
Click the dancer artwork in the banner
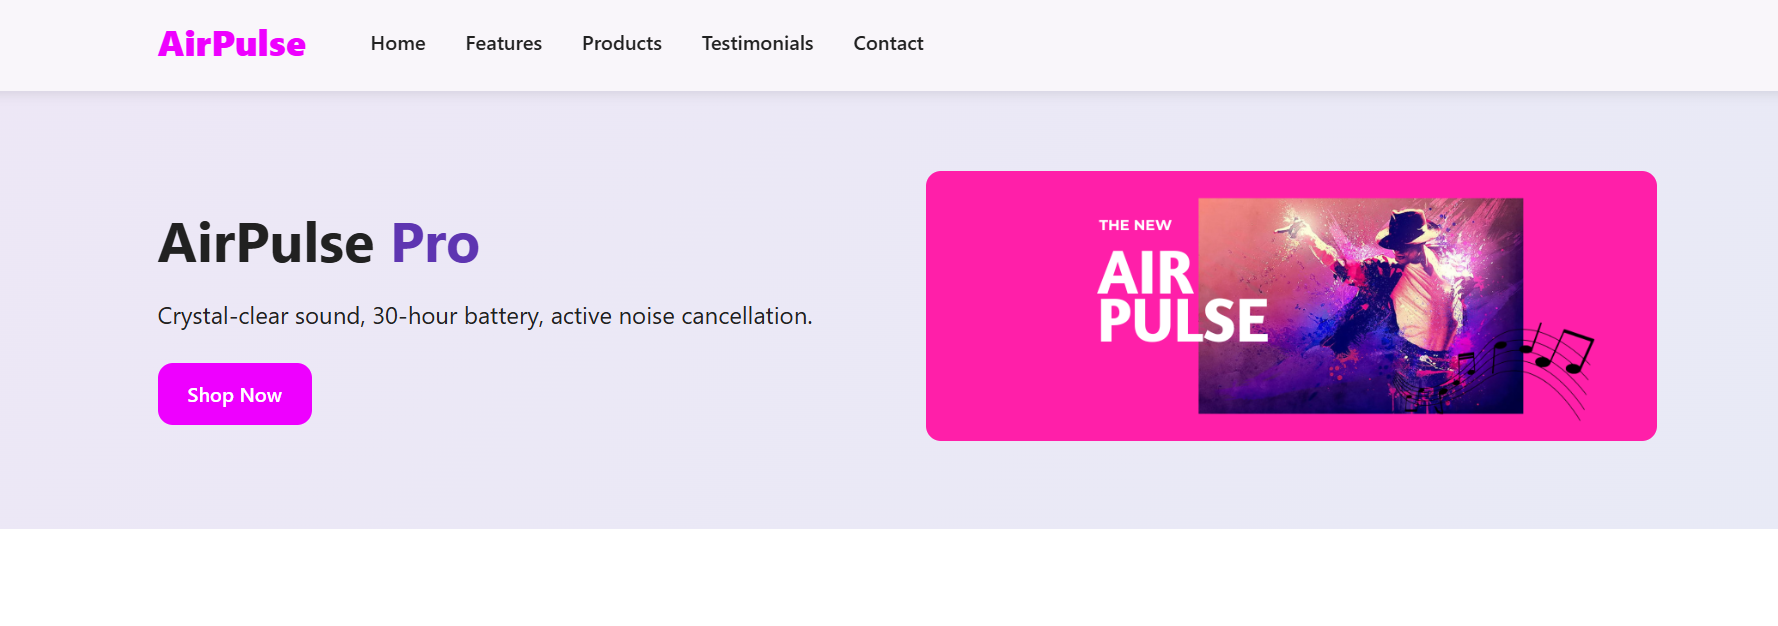[x=1360, y=306]
